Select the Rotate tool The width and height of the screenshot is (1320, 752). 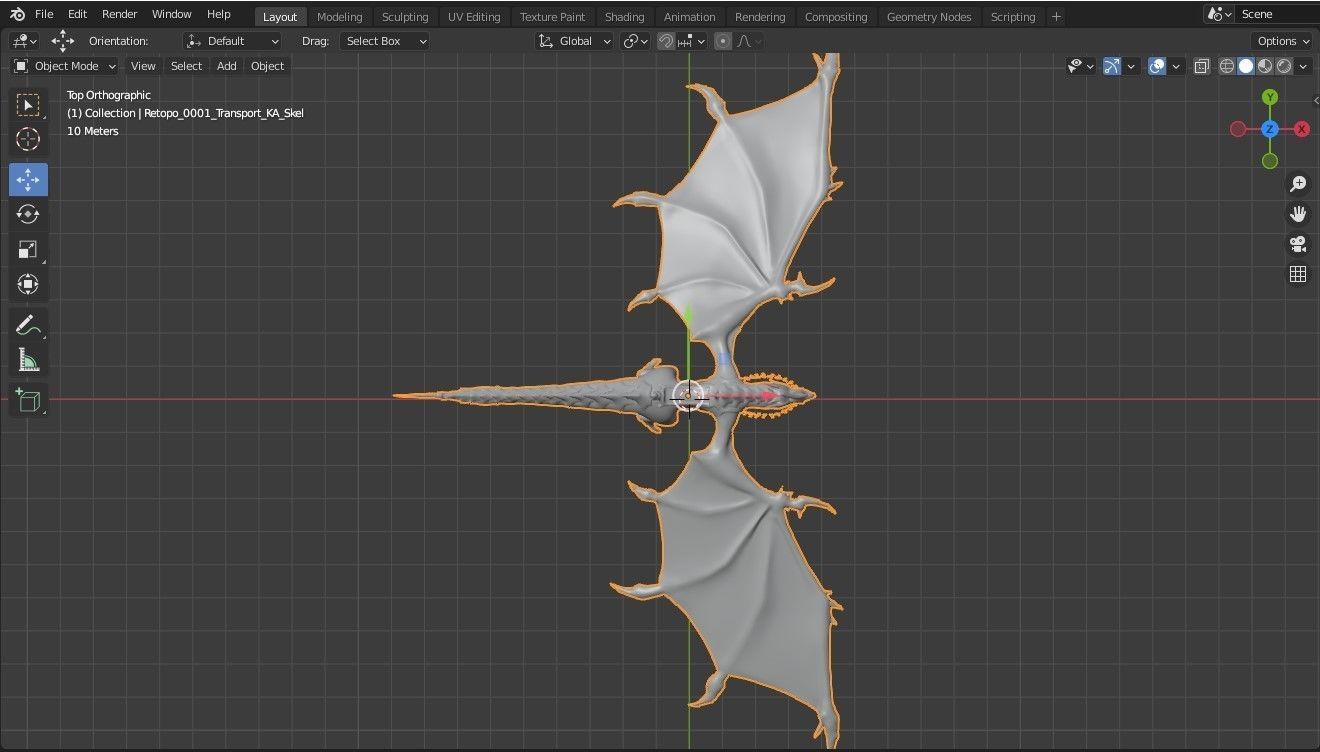(28, 214)
